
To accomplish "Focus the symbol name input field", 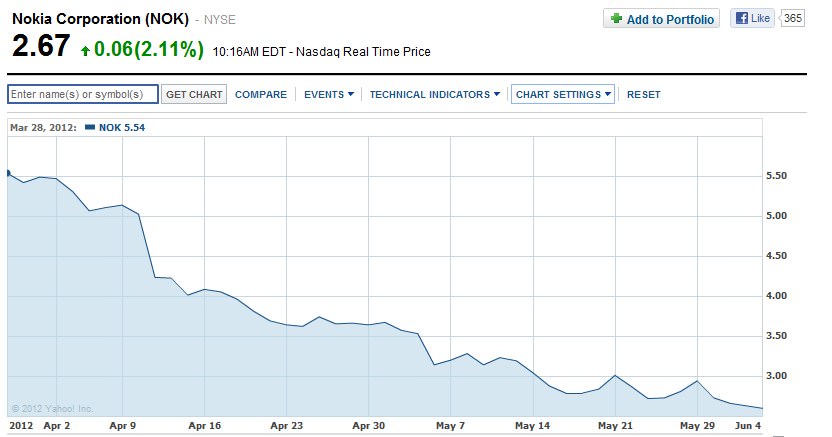I will (83, 94).
